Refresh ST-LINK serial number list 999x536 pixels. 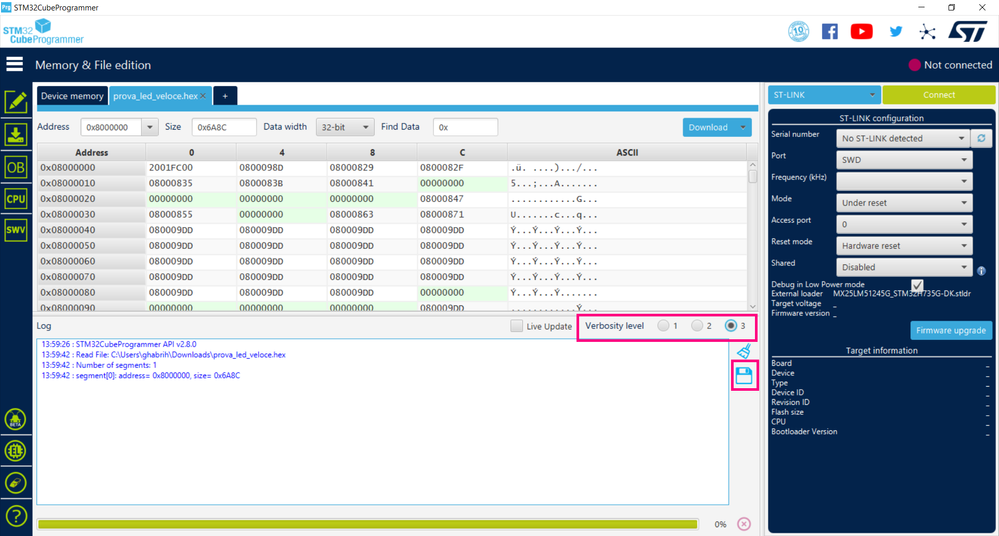pos(981,138)
